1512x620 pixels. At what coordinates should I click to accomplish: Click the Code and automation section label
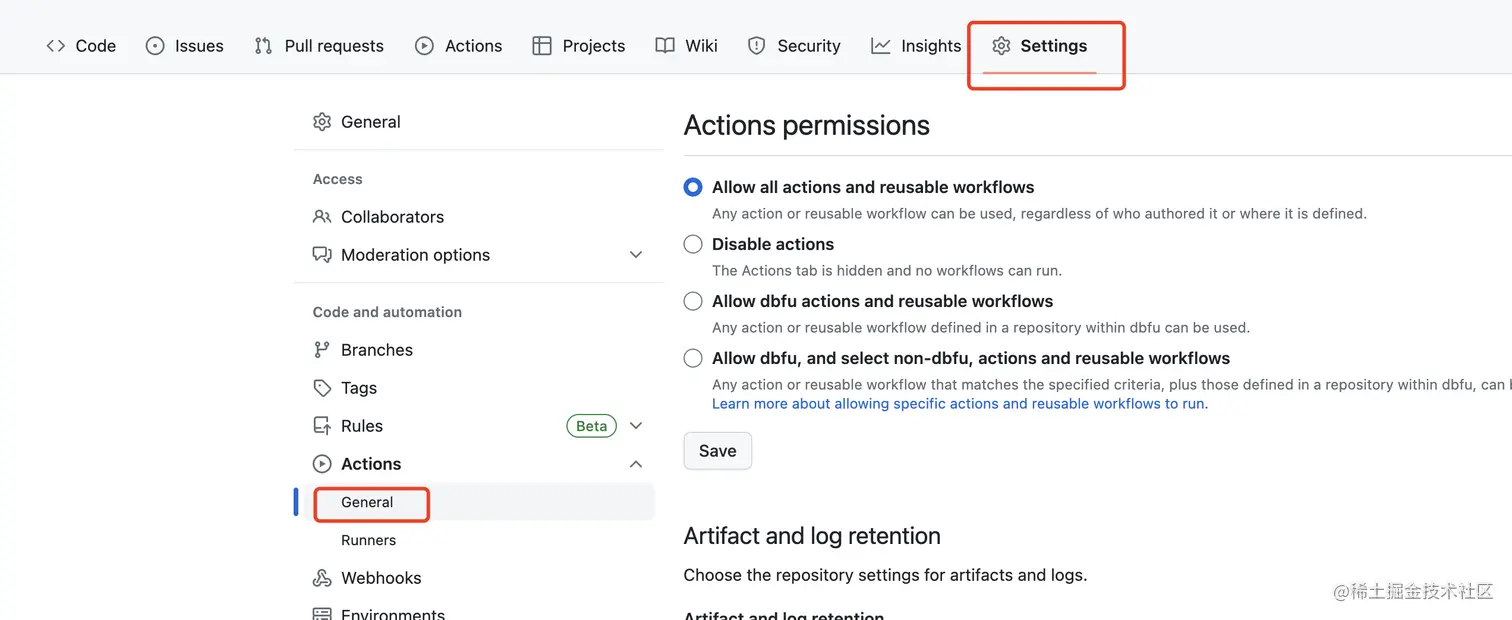[x=387, y=312]
